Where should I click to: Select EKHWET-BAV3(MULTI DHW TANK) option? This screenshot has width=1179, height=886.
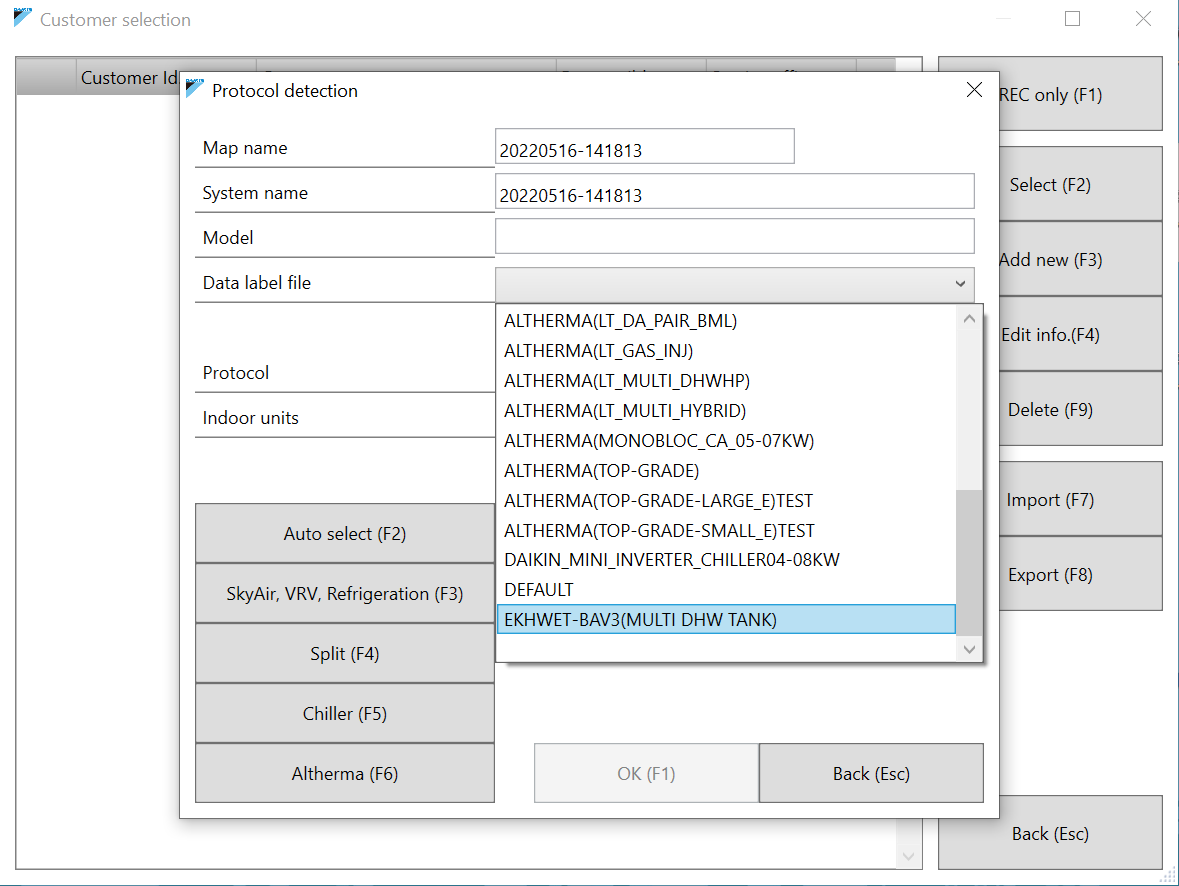[x=726, y=620]
